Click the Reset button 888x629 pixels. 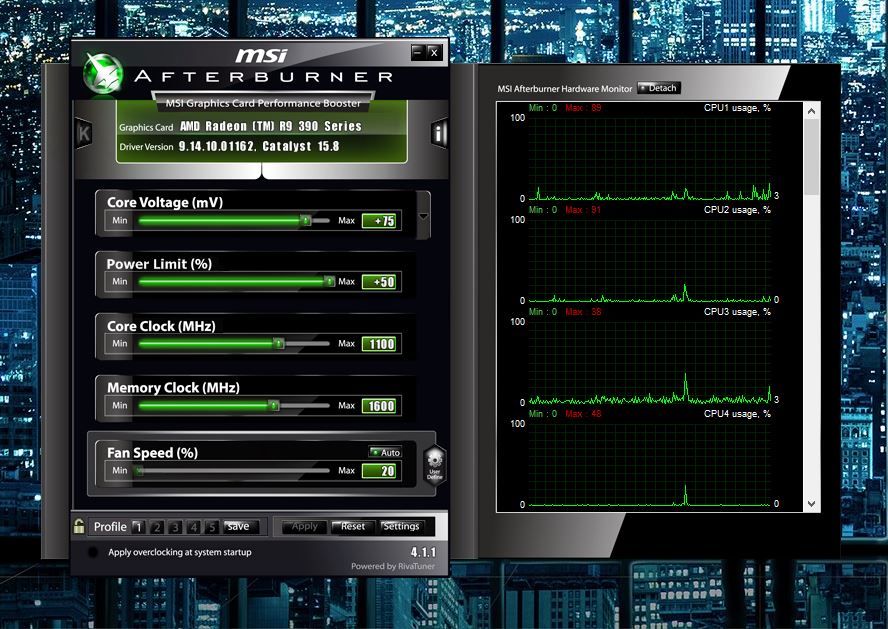[x=353, y=527]
